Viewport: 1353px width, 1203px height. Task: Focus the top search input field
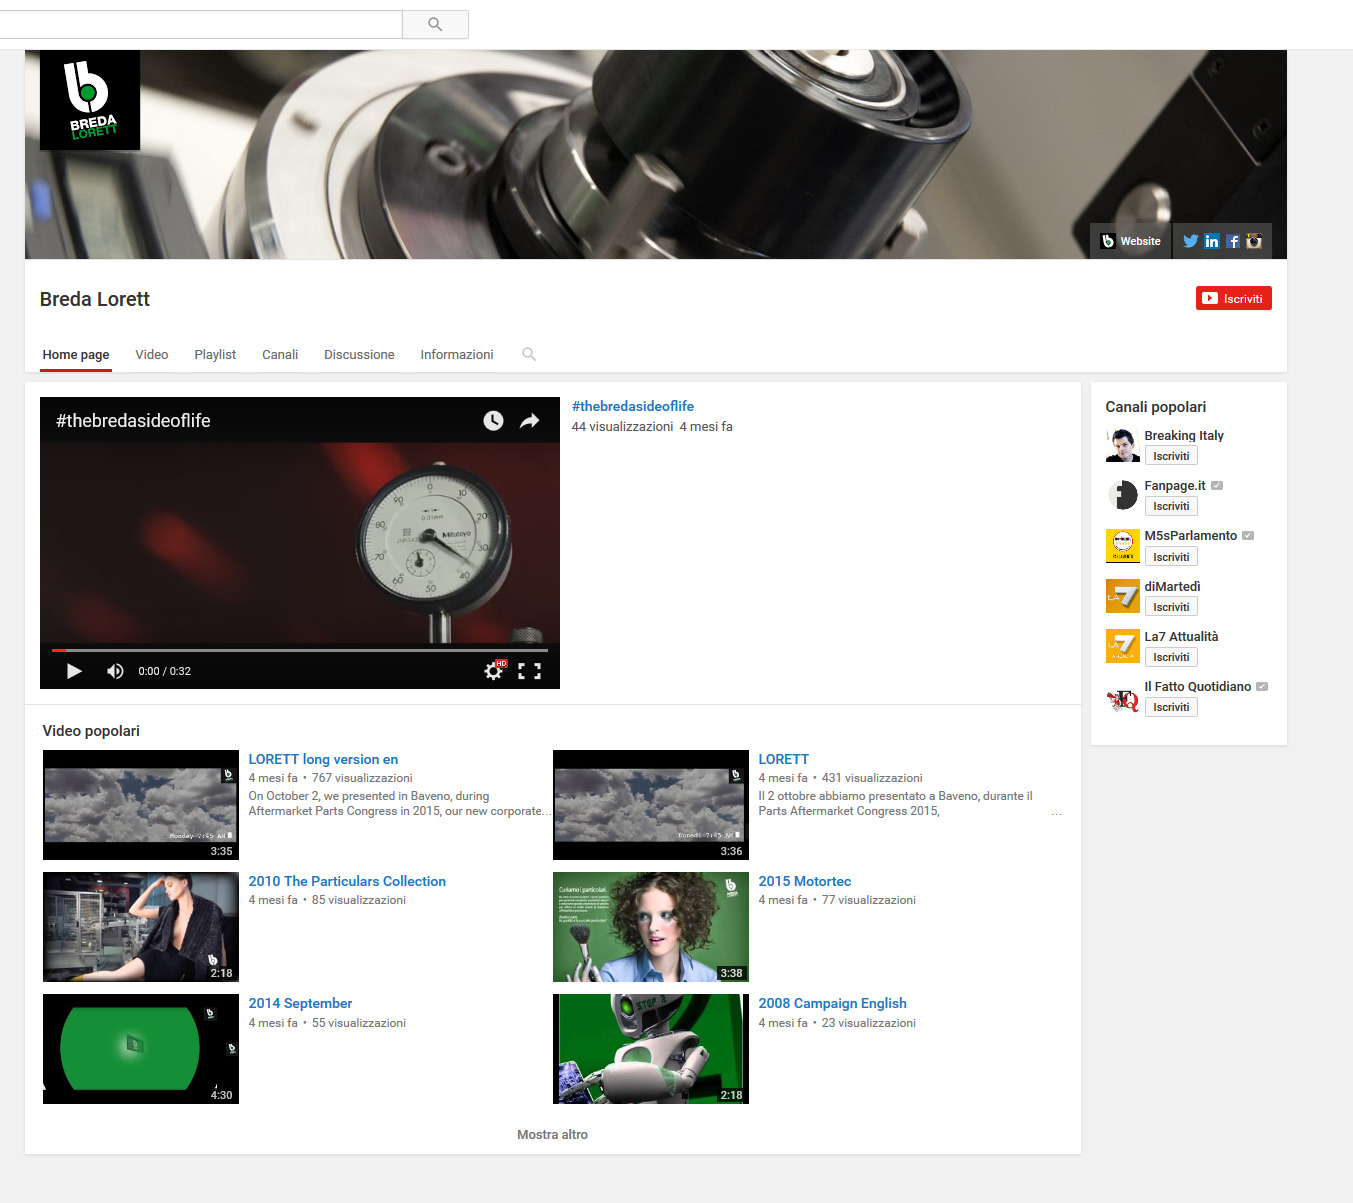coord(200,24)
